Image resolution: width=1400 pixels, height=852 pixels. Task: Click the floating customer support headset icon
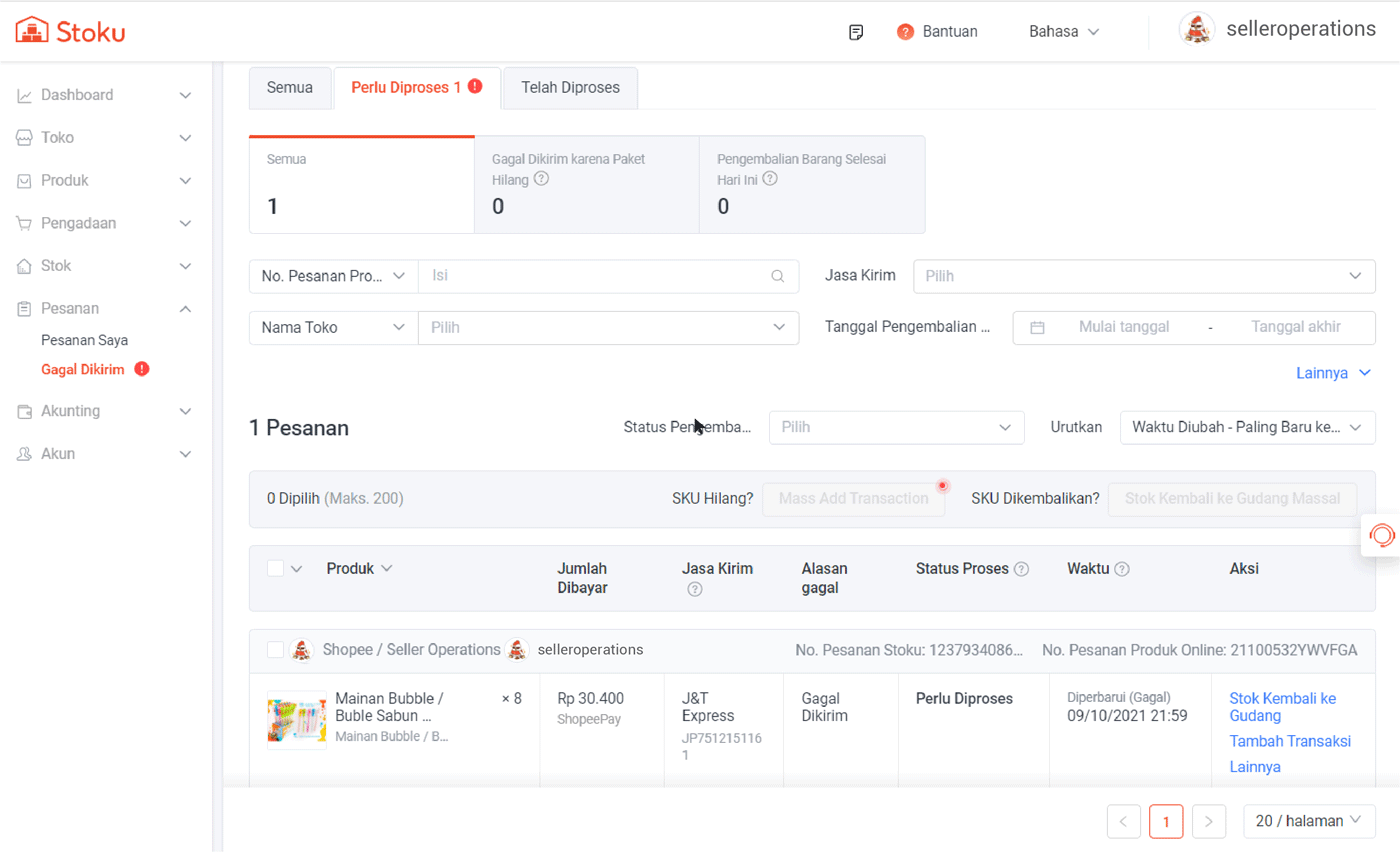pyautogui.click(x=1382, y=535)
